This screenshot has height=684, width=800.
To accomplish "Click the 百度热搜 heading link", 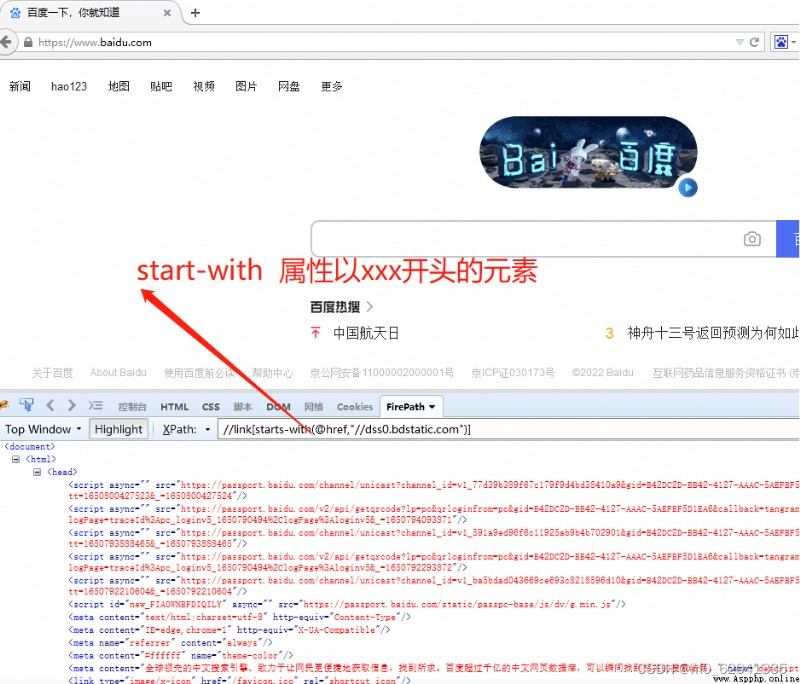I will (335, 307).
